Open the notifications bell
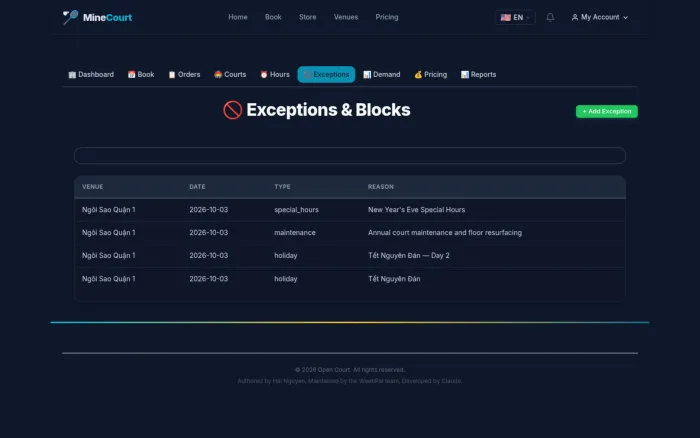The width and height of the screenshot is (700, 438). (x=550, y=17)
